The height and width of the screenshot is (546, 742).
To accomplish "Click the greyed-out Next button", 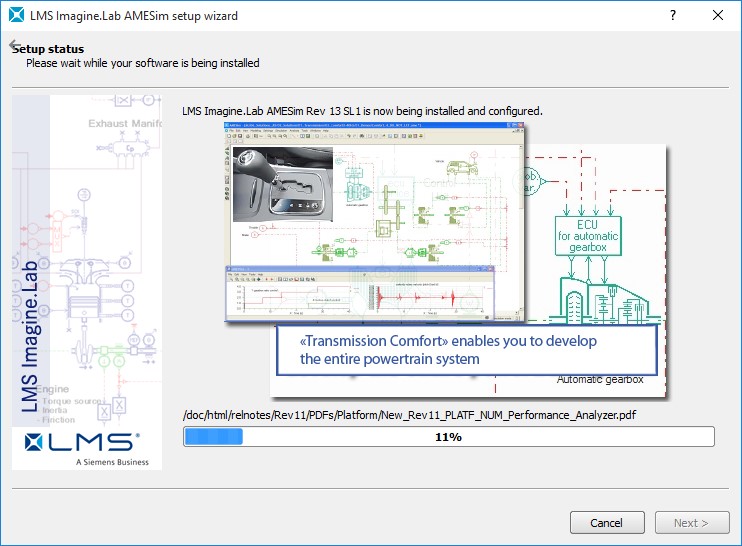I will click(691, 523).
